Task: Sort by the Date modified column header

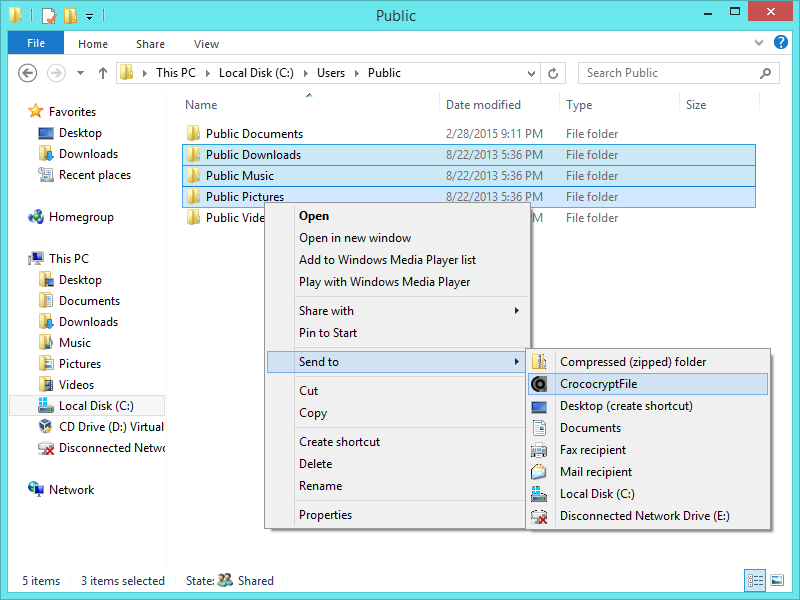Action: click(x=483, y=105)
